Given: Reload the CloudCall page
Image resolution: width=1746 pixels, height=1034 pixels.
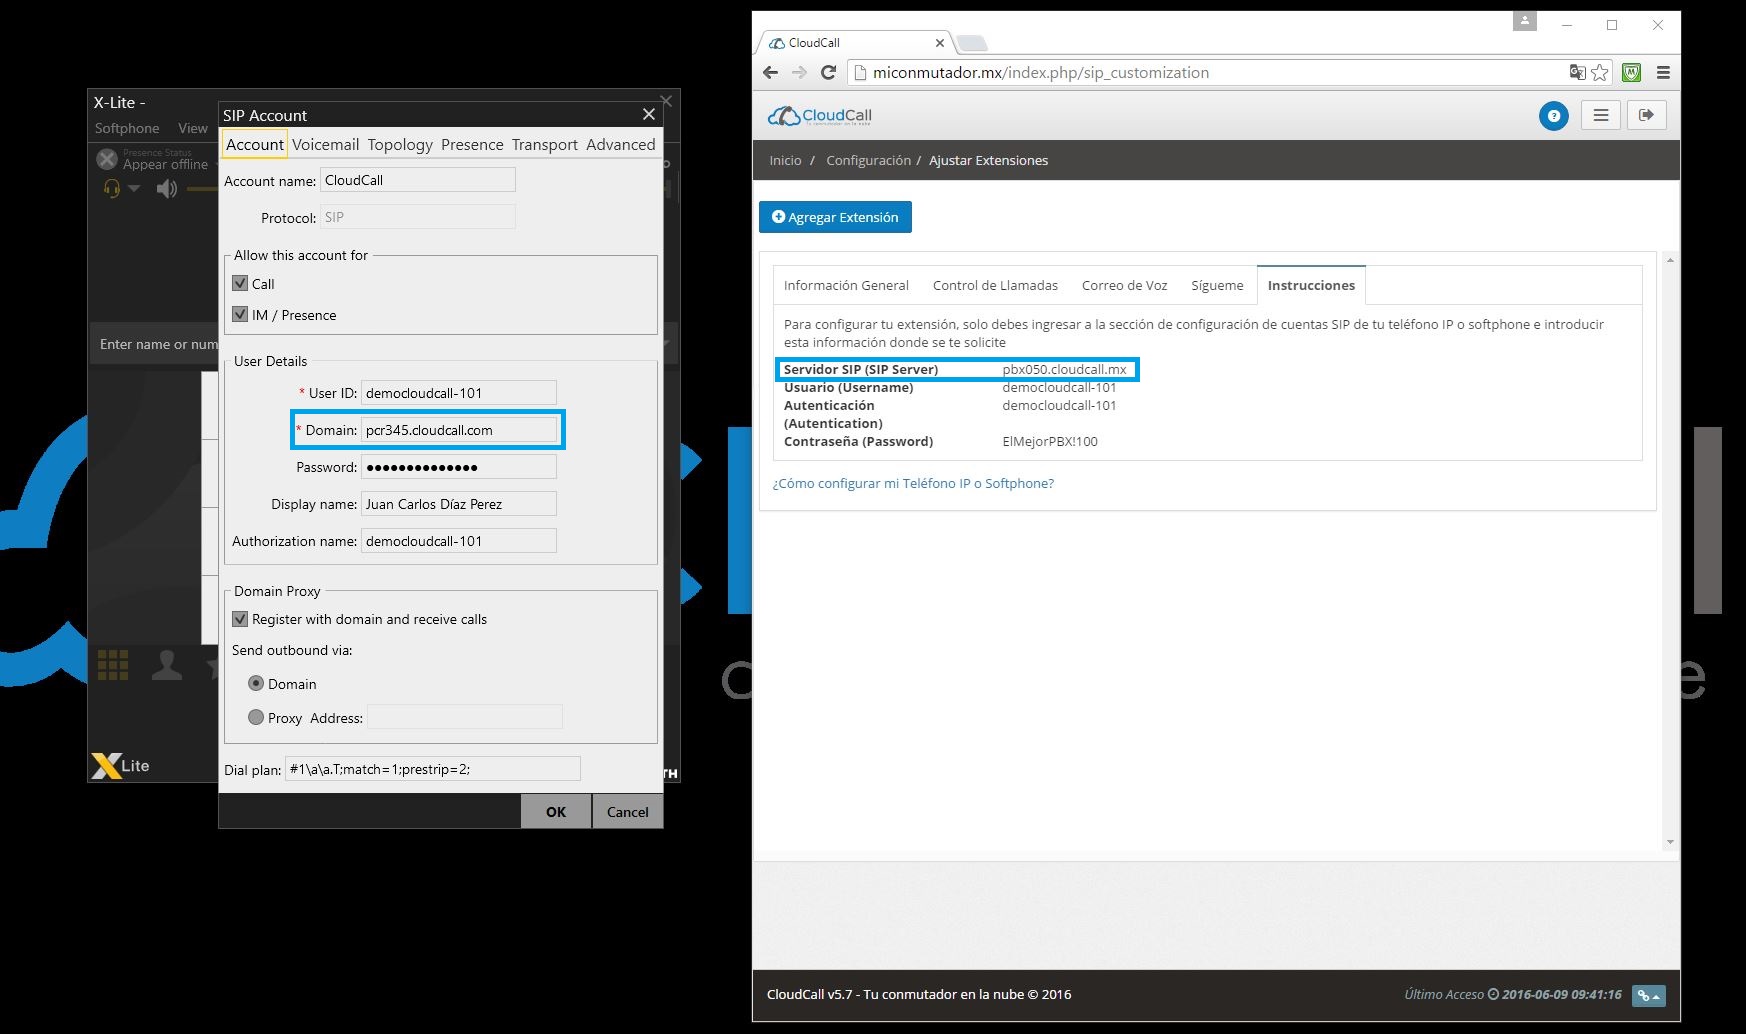Looking at the screenshot, I should (x=828, y=72).
